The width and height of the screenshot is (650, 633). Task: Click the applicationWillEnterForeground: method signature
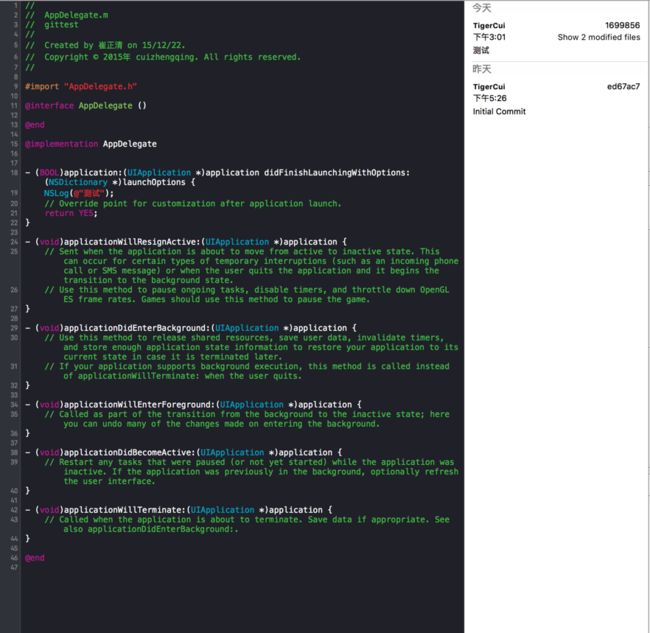click(194, 405)
